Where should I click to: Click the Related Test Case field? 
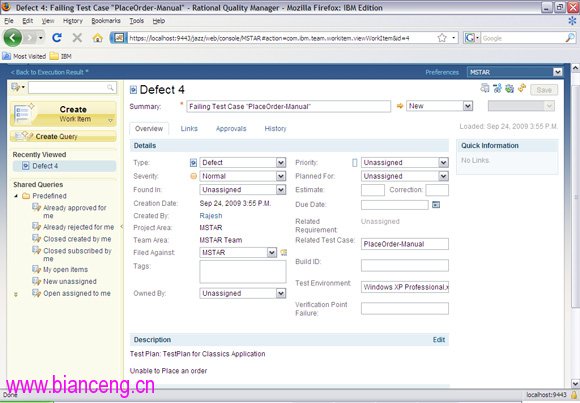click(x=405, y=244)
